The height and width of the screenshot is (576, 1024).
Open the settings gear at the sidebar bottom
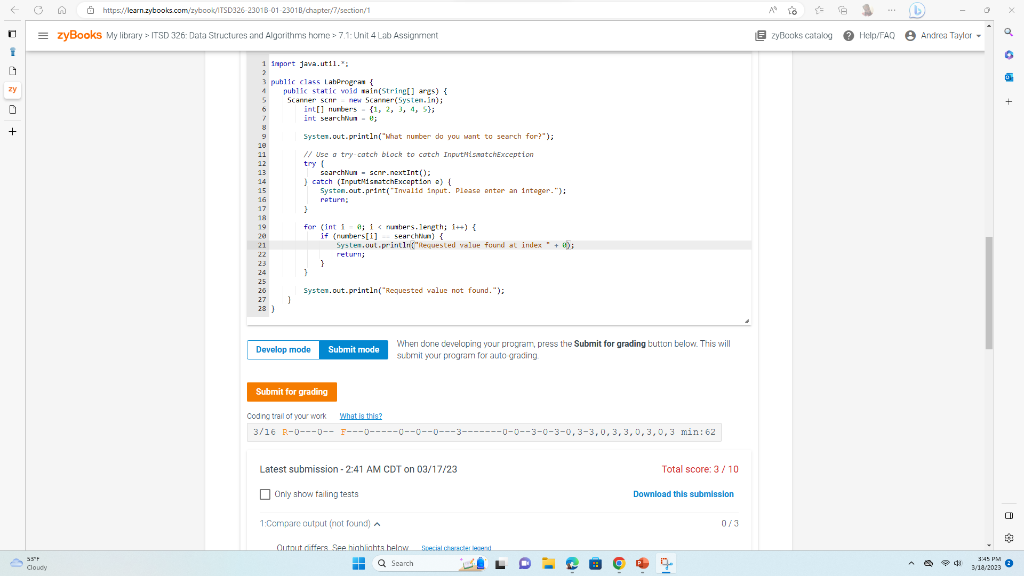pos(1010,539)
